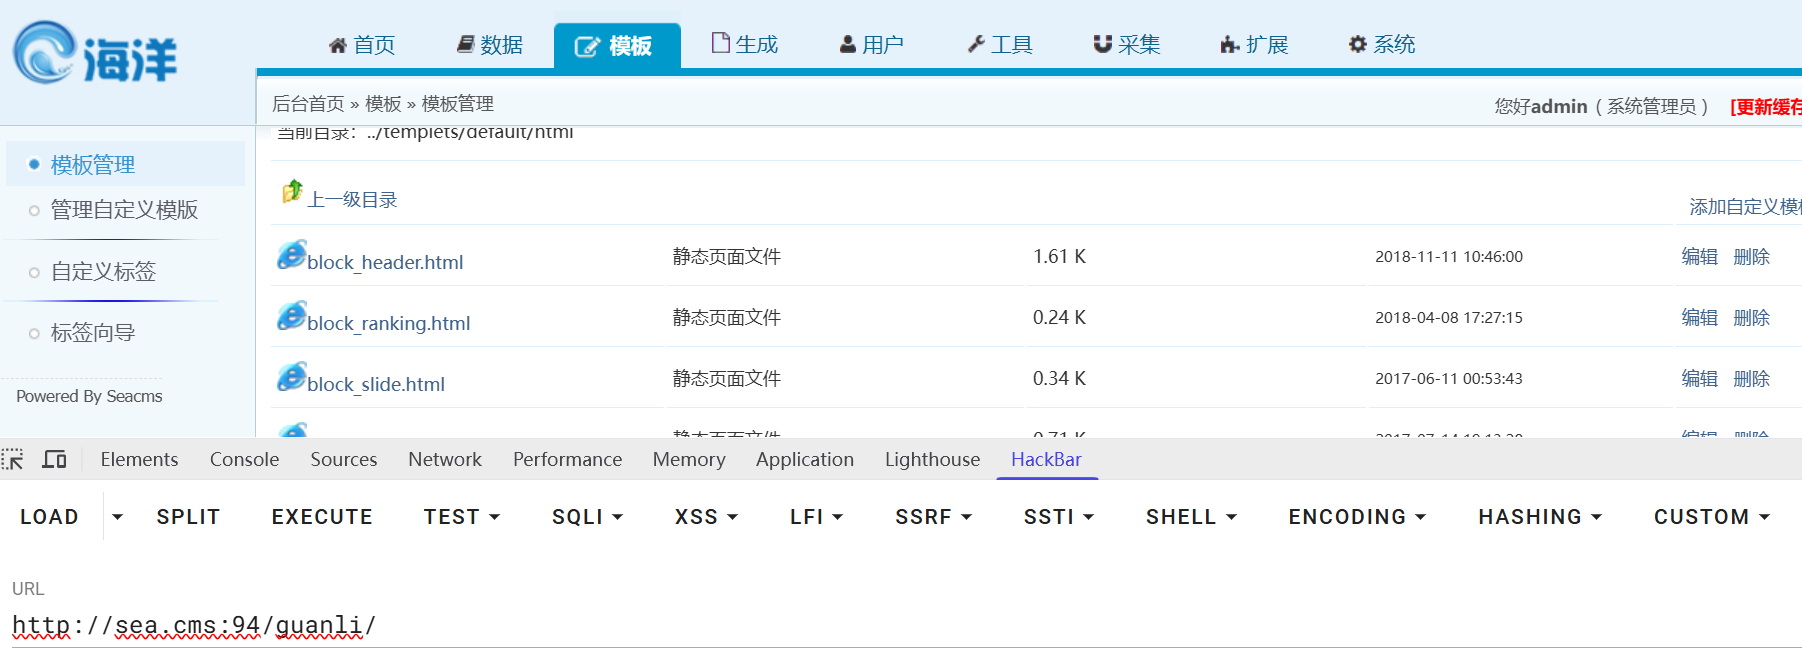The image size is (1802, 650).
Task: Click 添加自定义模板 link
Action: [1745, 207]
